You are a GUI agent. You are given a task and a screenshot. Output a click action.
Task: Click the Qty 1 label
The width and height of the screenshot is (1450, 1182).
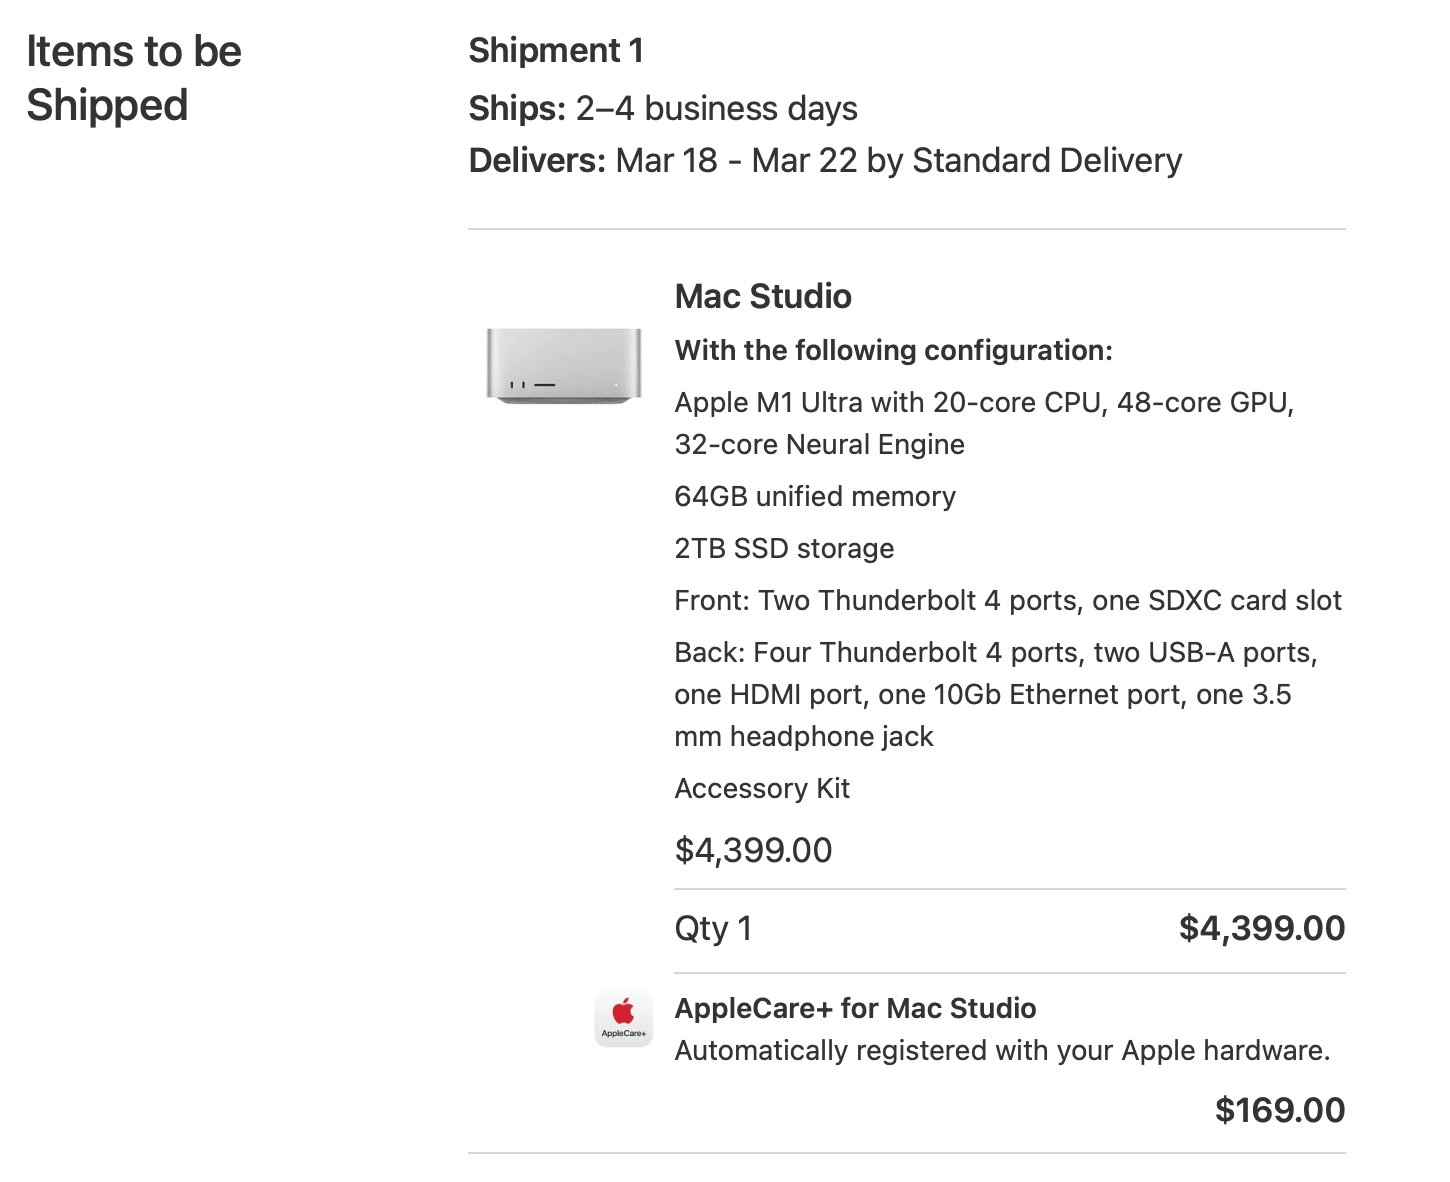pos(713,928)
